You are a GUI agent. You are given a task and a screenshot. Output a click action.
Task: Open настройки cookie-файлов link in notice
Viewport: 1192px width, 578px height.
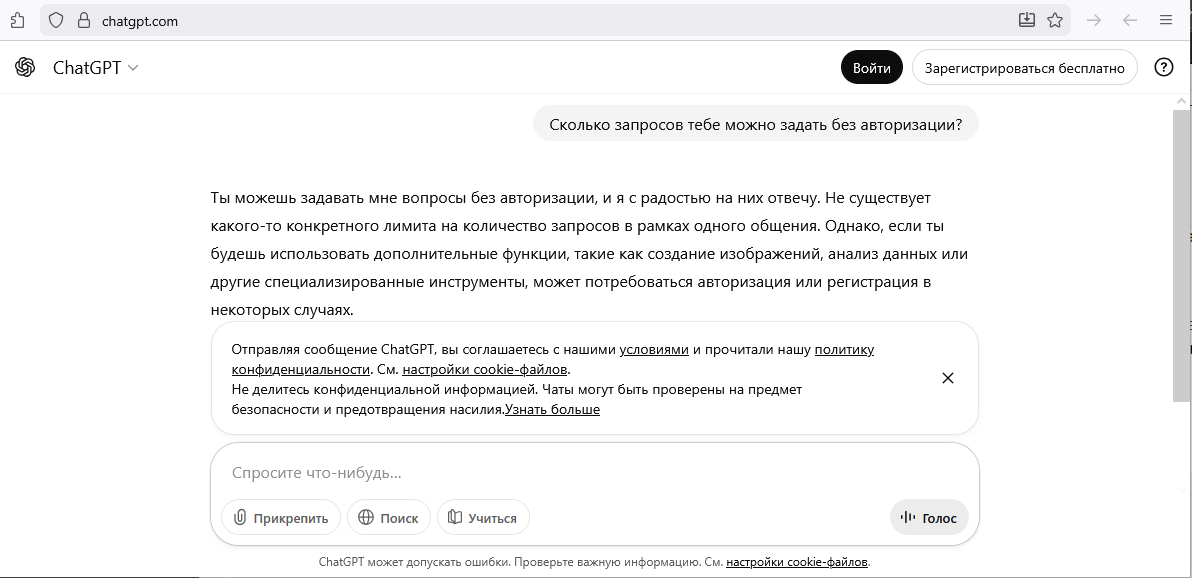click(x=484, y=370)
